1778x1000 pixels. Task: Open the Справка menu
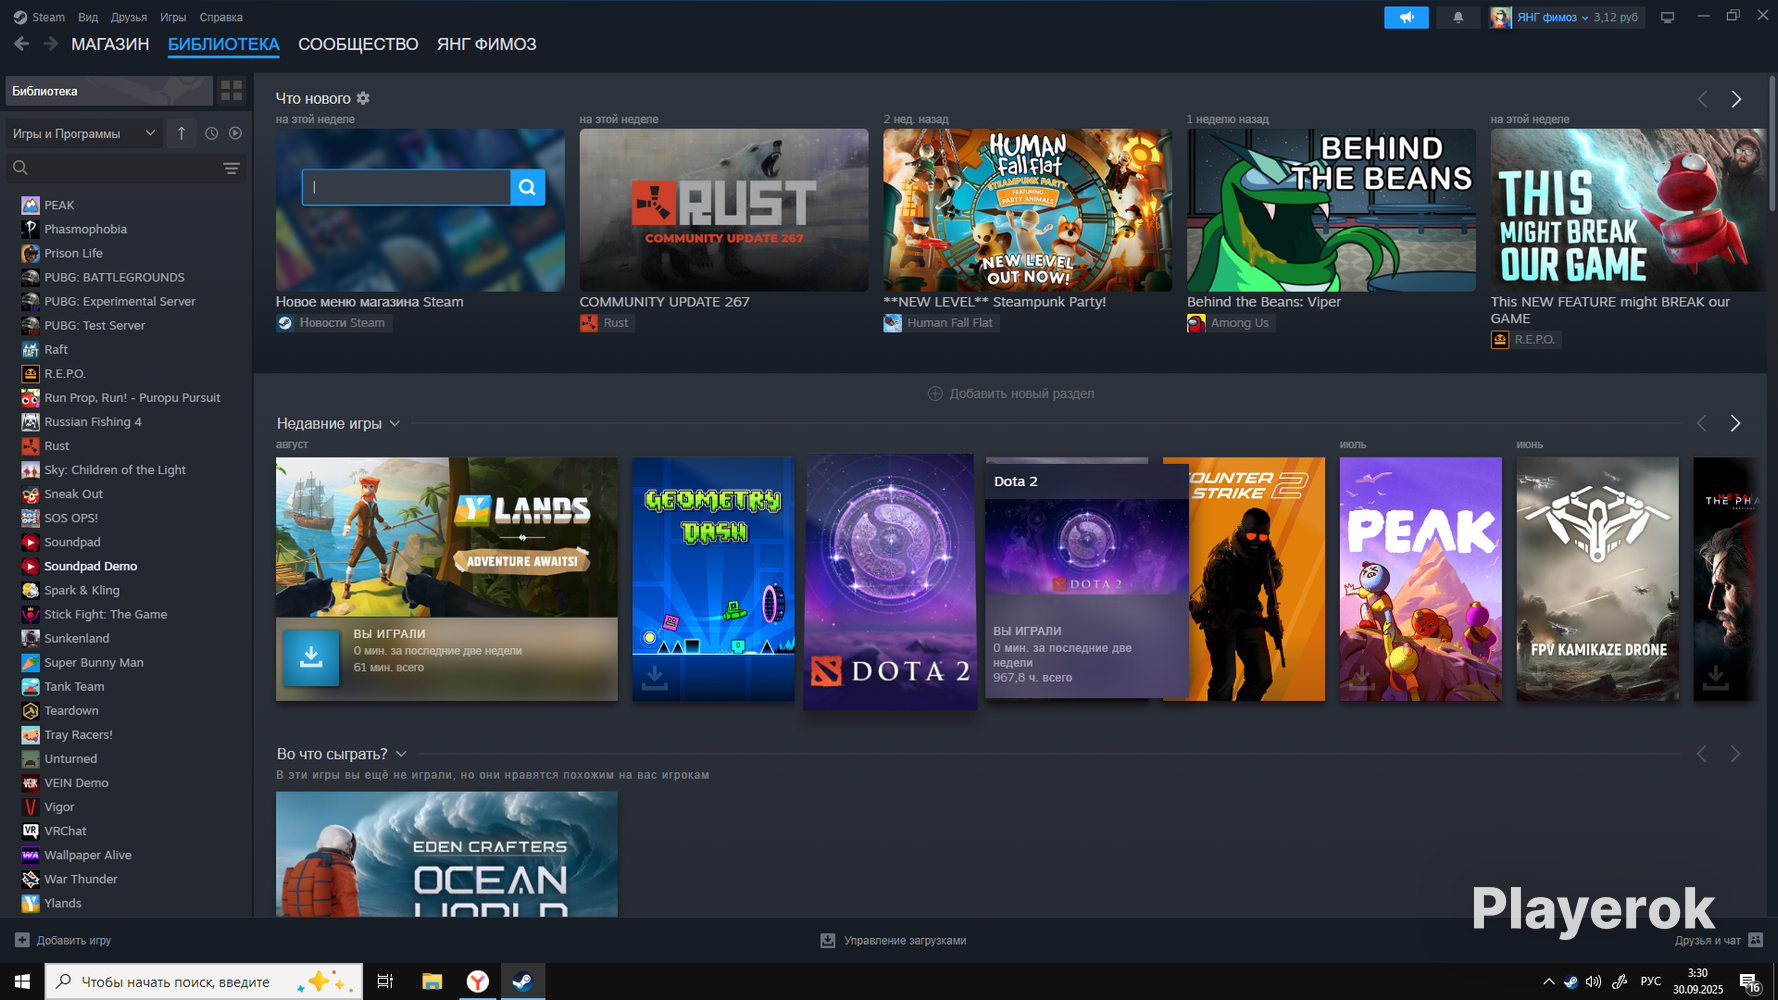click(221, 17)
